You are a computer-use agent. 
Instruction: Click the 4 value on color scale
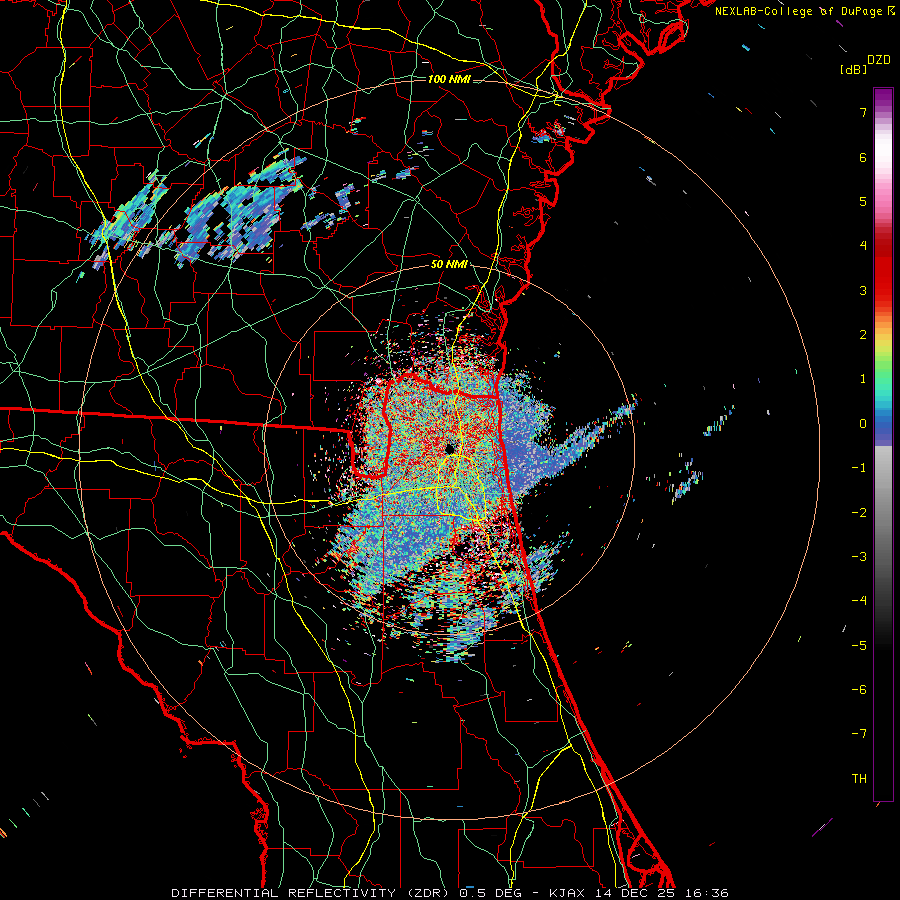click(863, 246)
